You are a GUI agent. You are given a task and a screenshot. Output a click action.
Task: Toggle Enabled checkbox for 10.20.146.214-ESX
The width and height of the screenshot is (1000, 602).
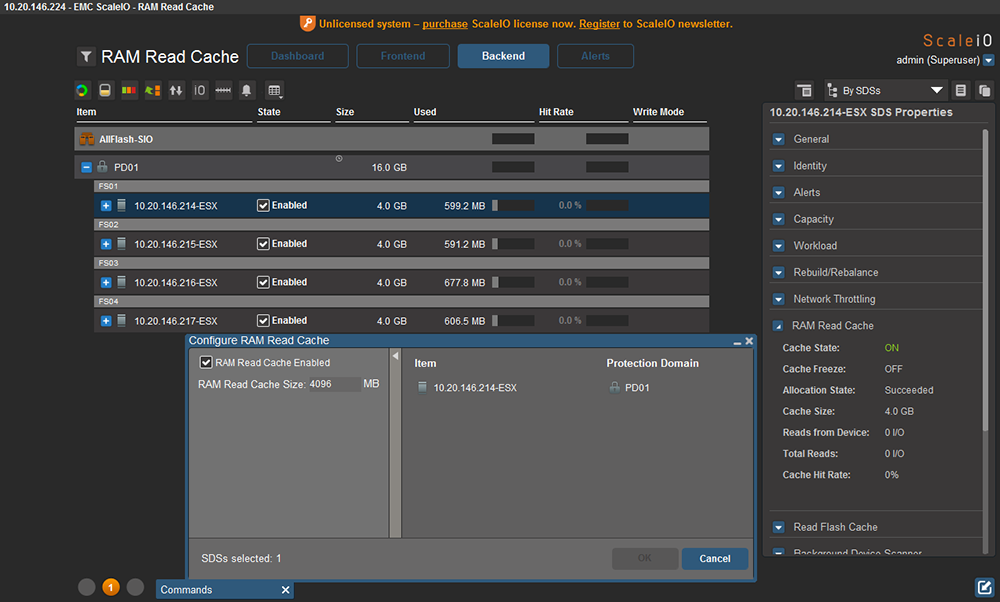[263, 205]
